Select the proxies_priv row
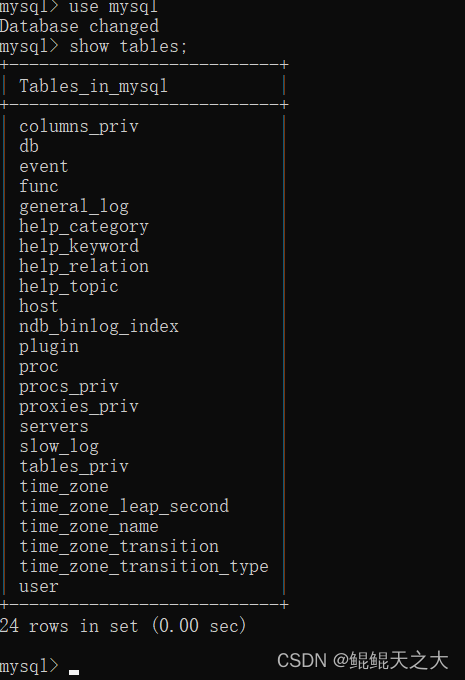The width and height of the screenshot is (465, 680). 79,407
